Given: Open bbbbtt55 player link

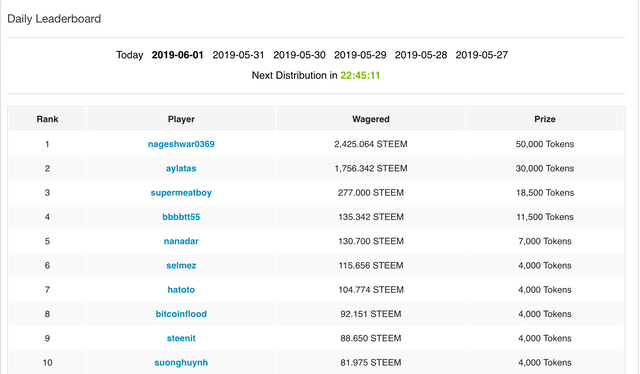Looking at the screenshot, I should [x=181, y=217].
